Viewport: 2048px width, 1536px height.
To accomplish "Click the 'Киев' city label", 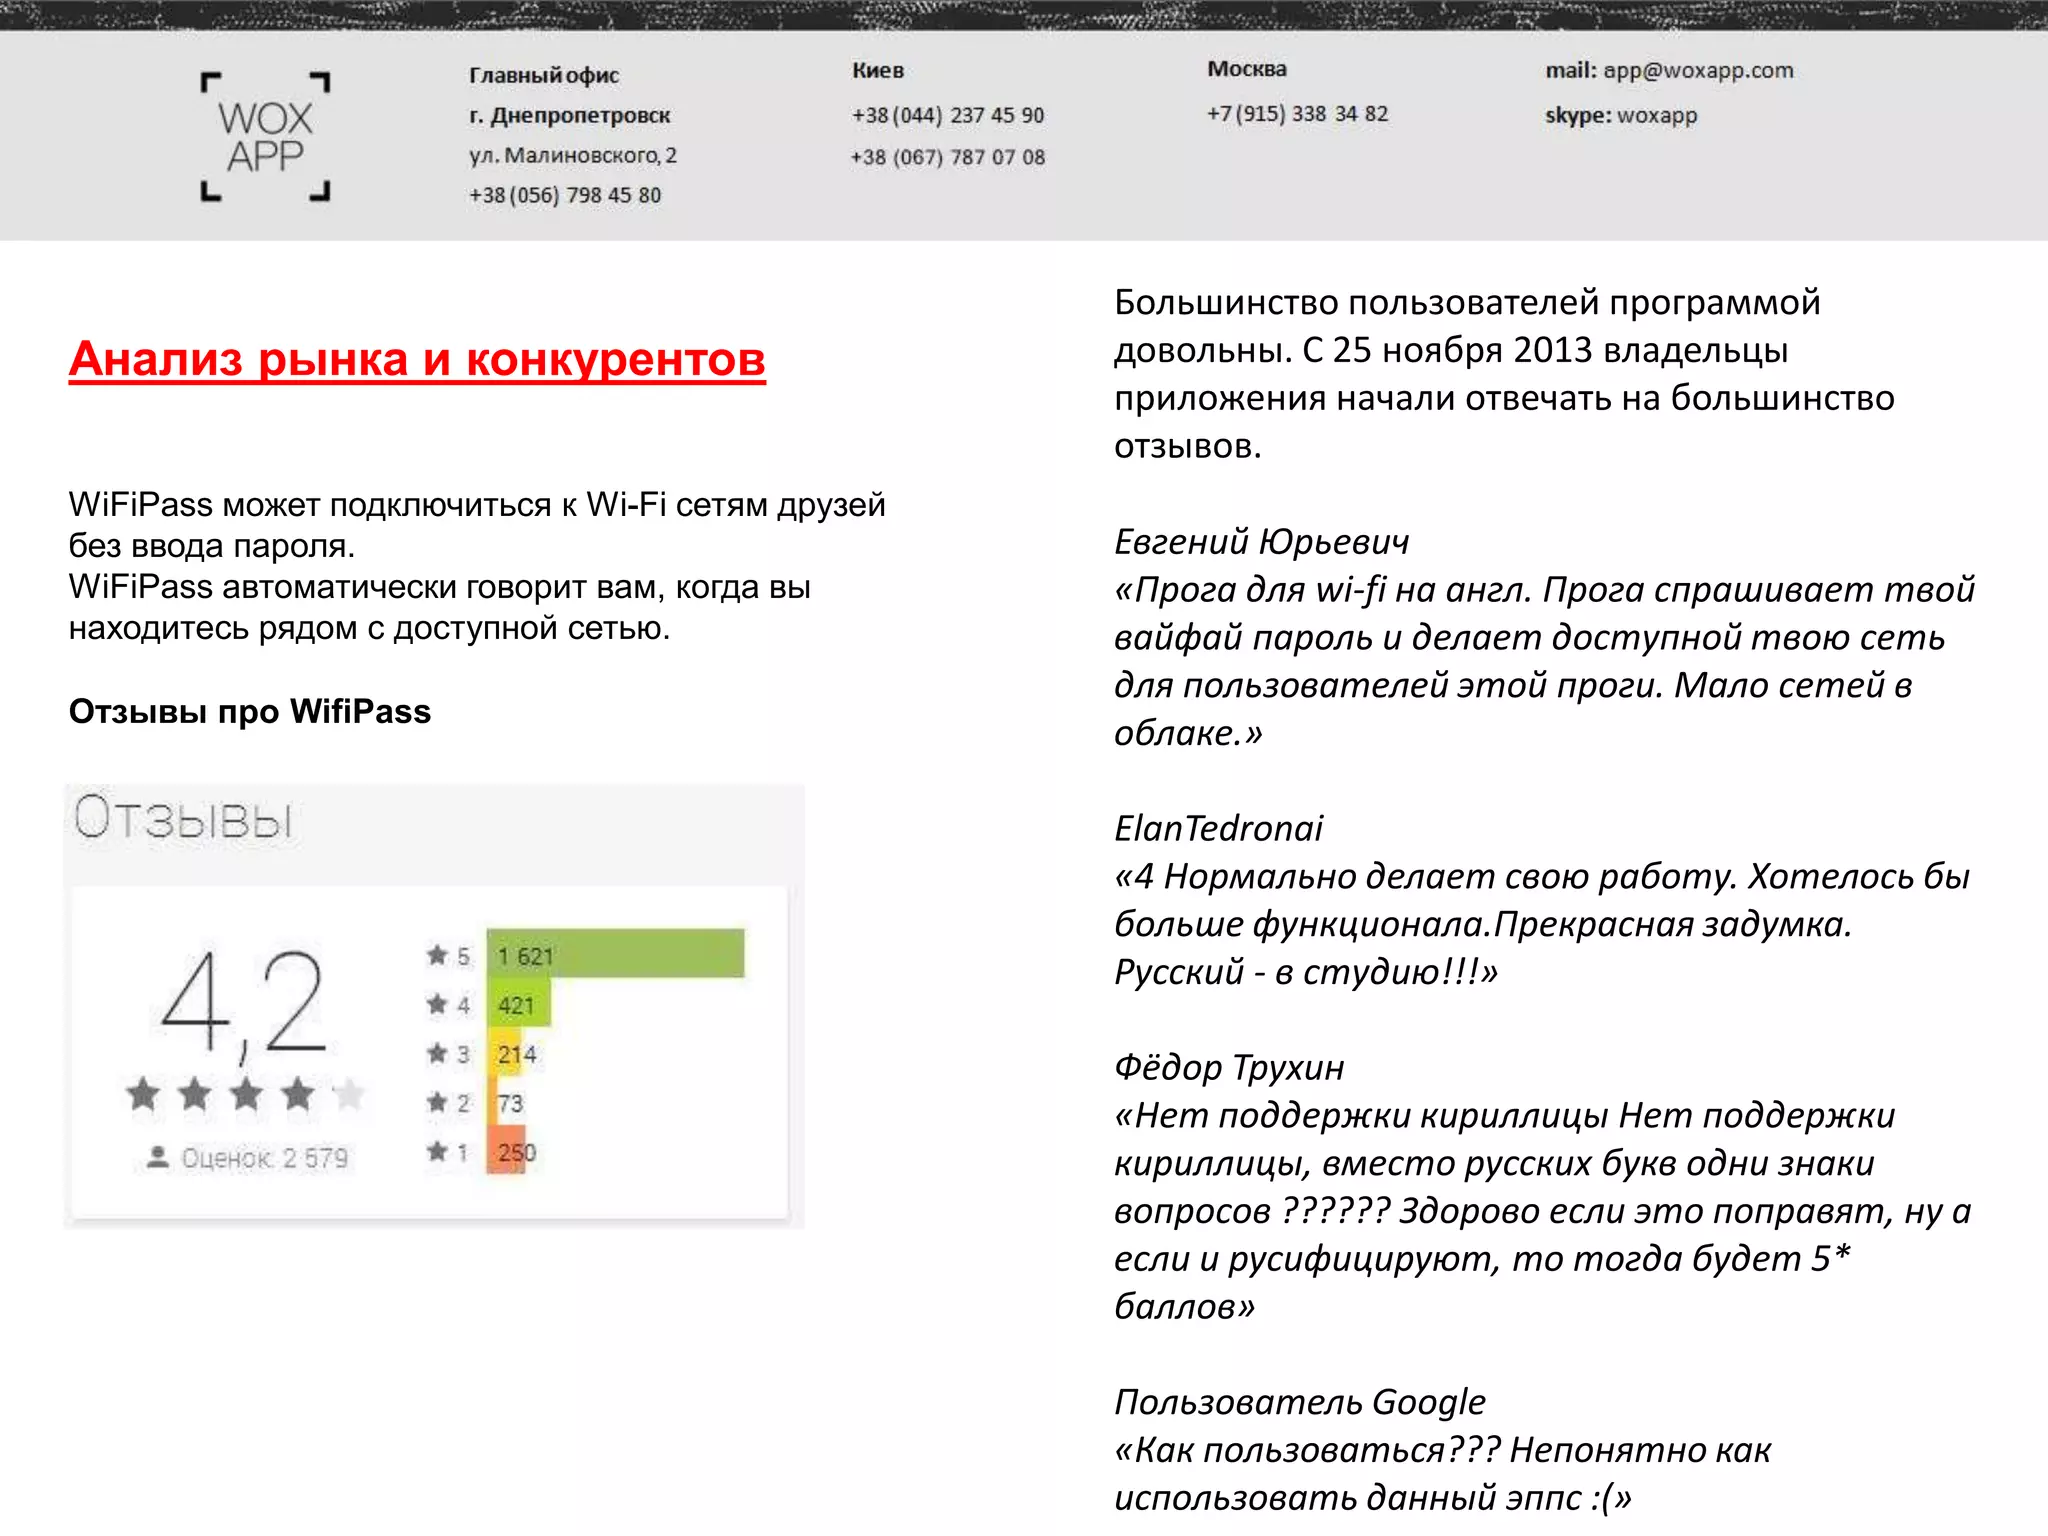I will click(x=878, y=70).
